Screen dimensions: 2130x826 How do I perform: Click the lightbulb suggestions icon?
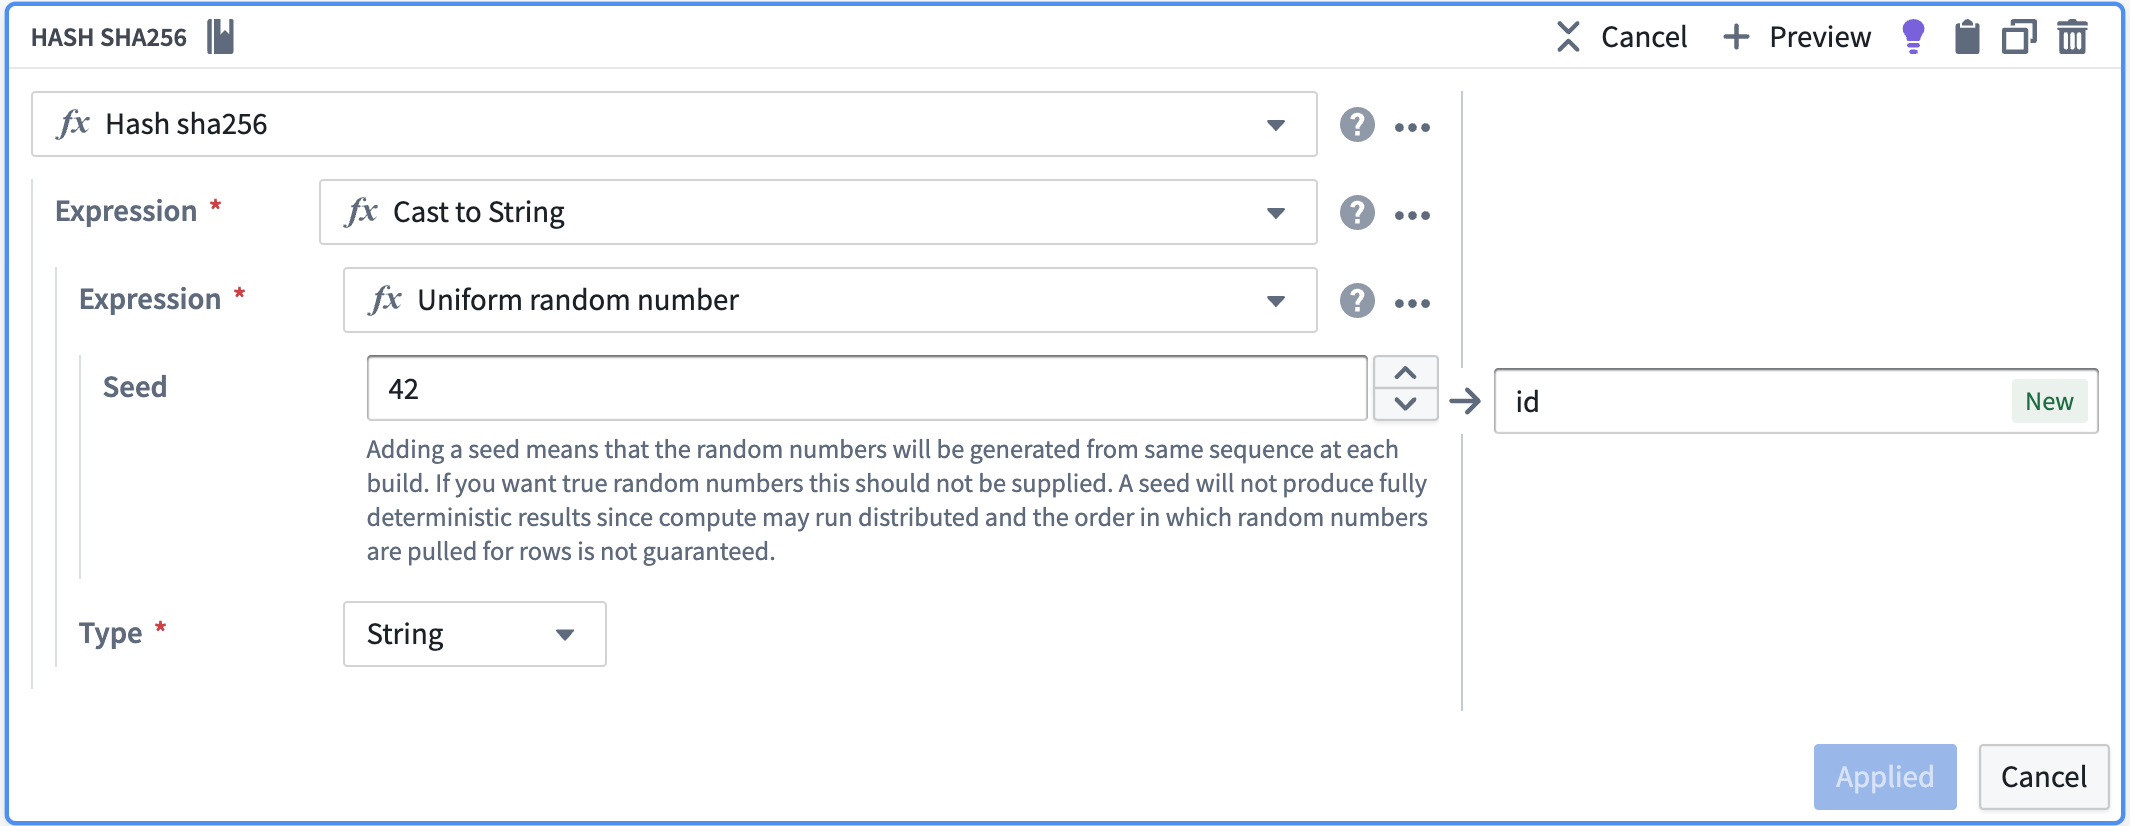[x=1915, y=36]
